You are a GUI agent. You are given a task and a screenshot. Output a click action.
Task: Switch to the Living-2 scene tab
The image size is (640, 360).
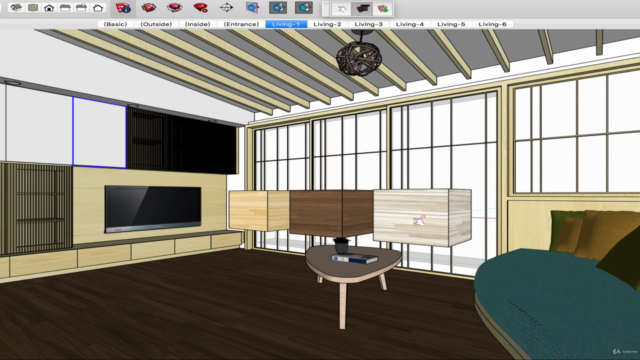(327, 24)
